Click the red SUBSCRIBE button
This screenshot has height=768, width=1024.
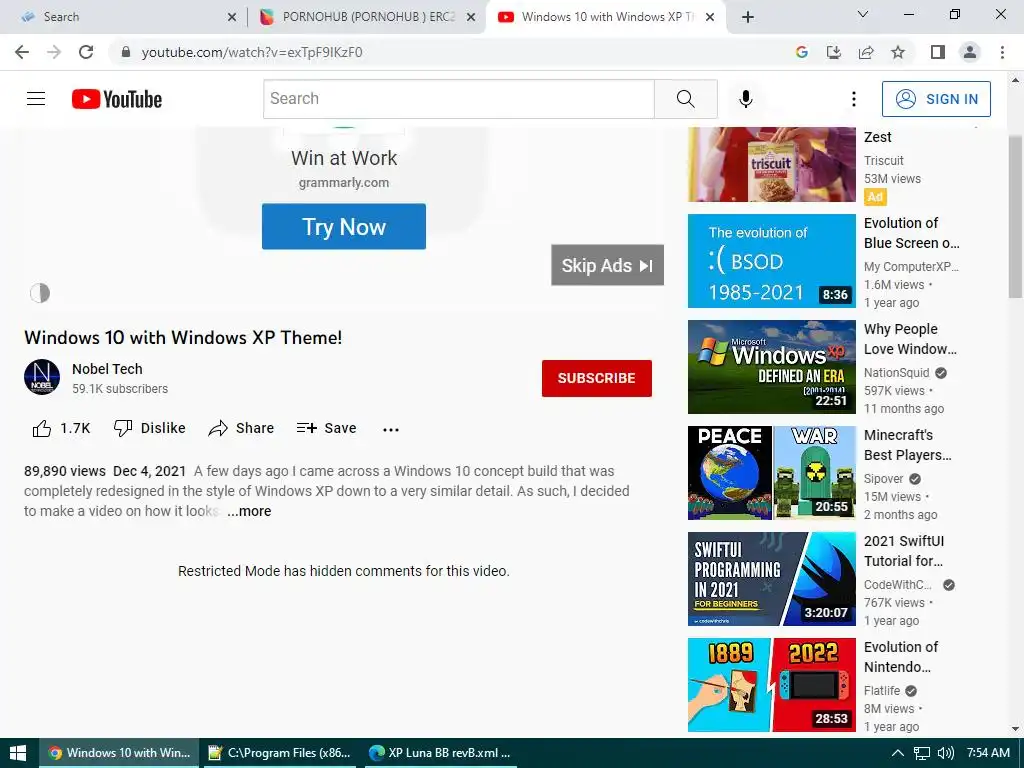[596, 378]
